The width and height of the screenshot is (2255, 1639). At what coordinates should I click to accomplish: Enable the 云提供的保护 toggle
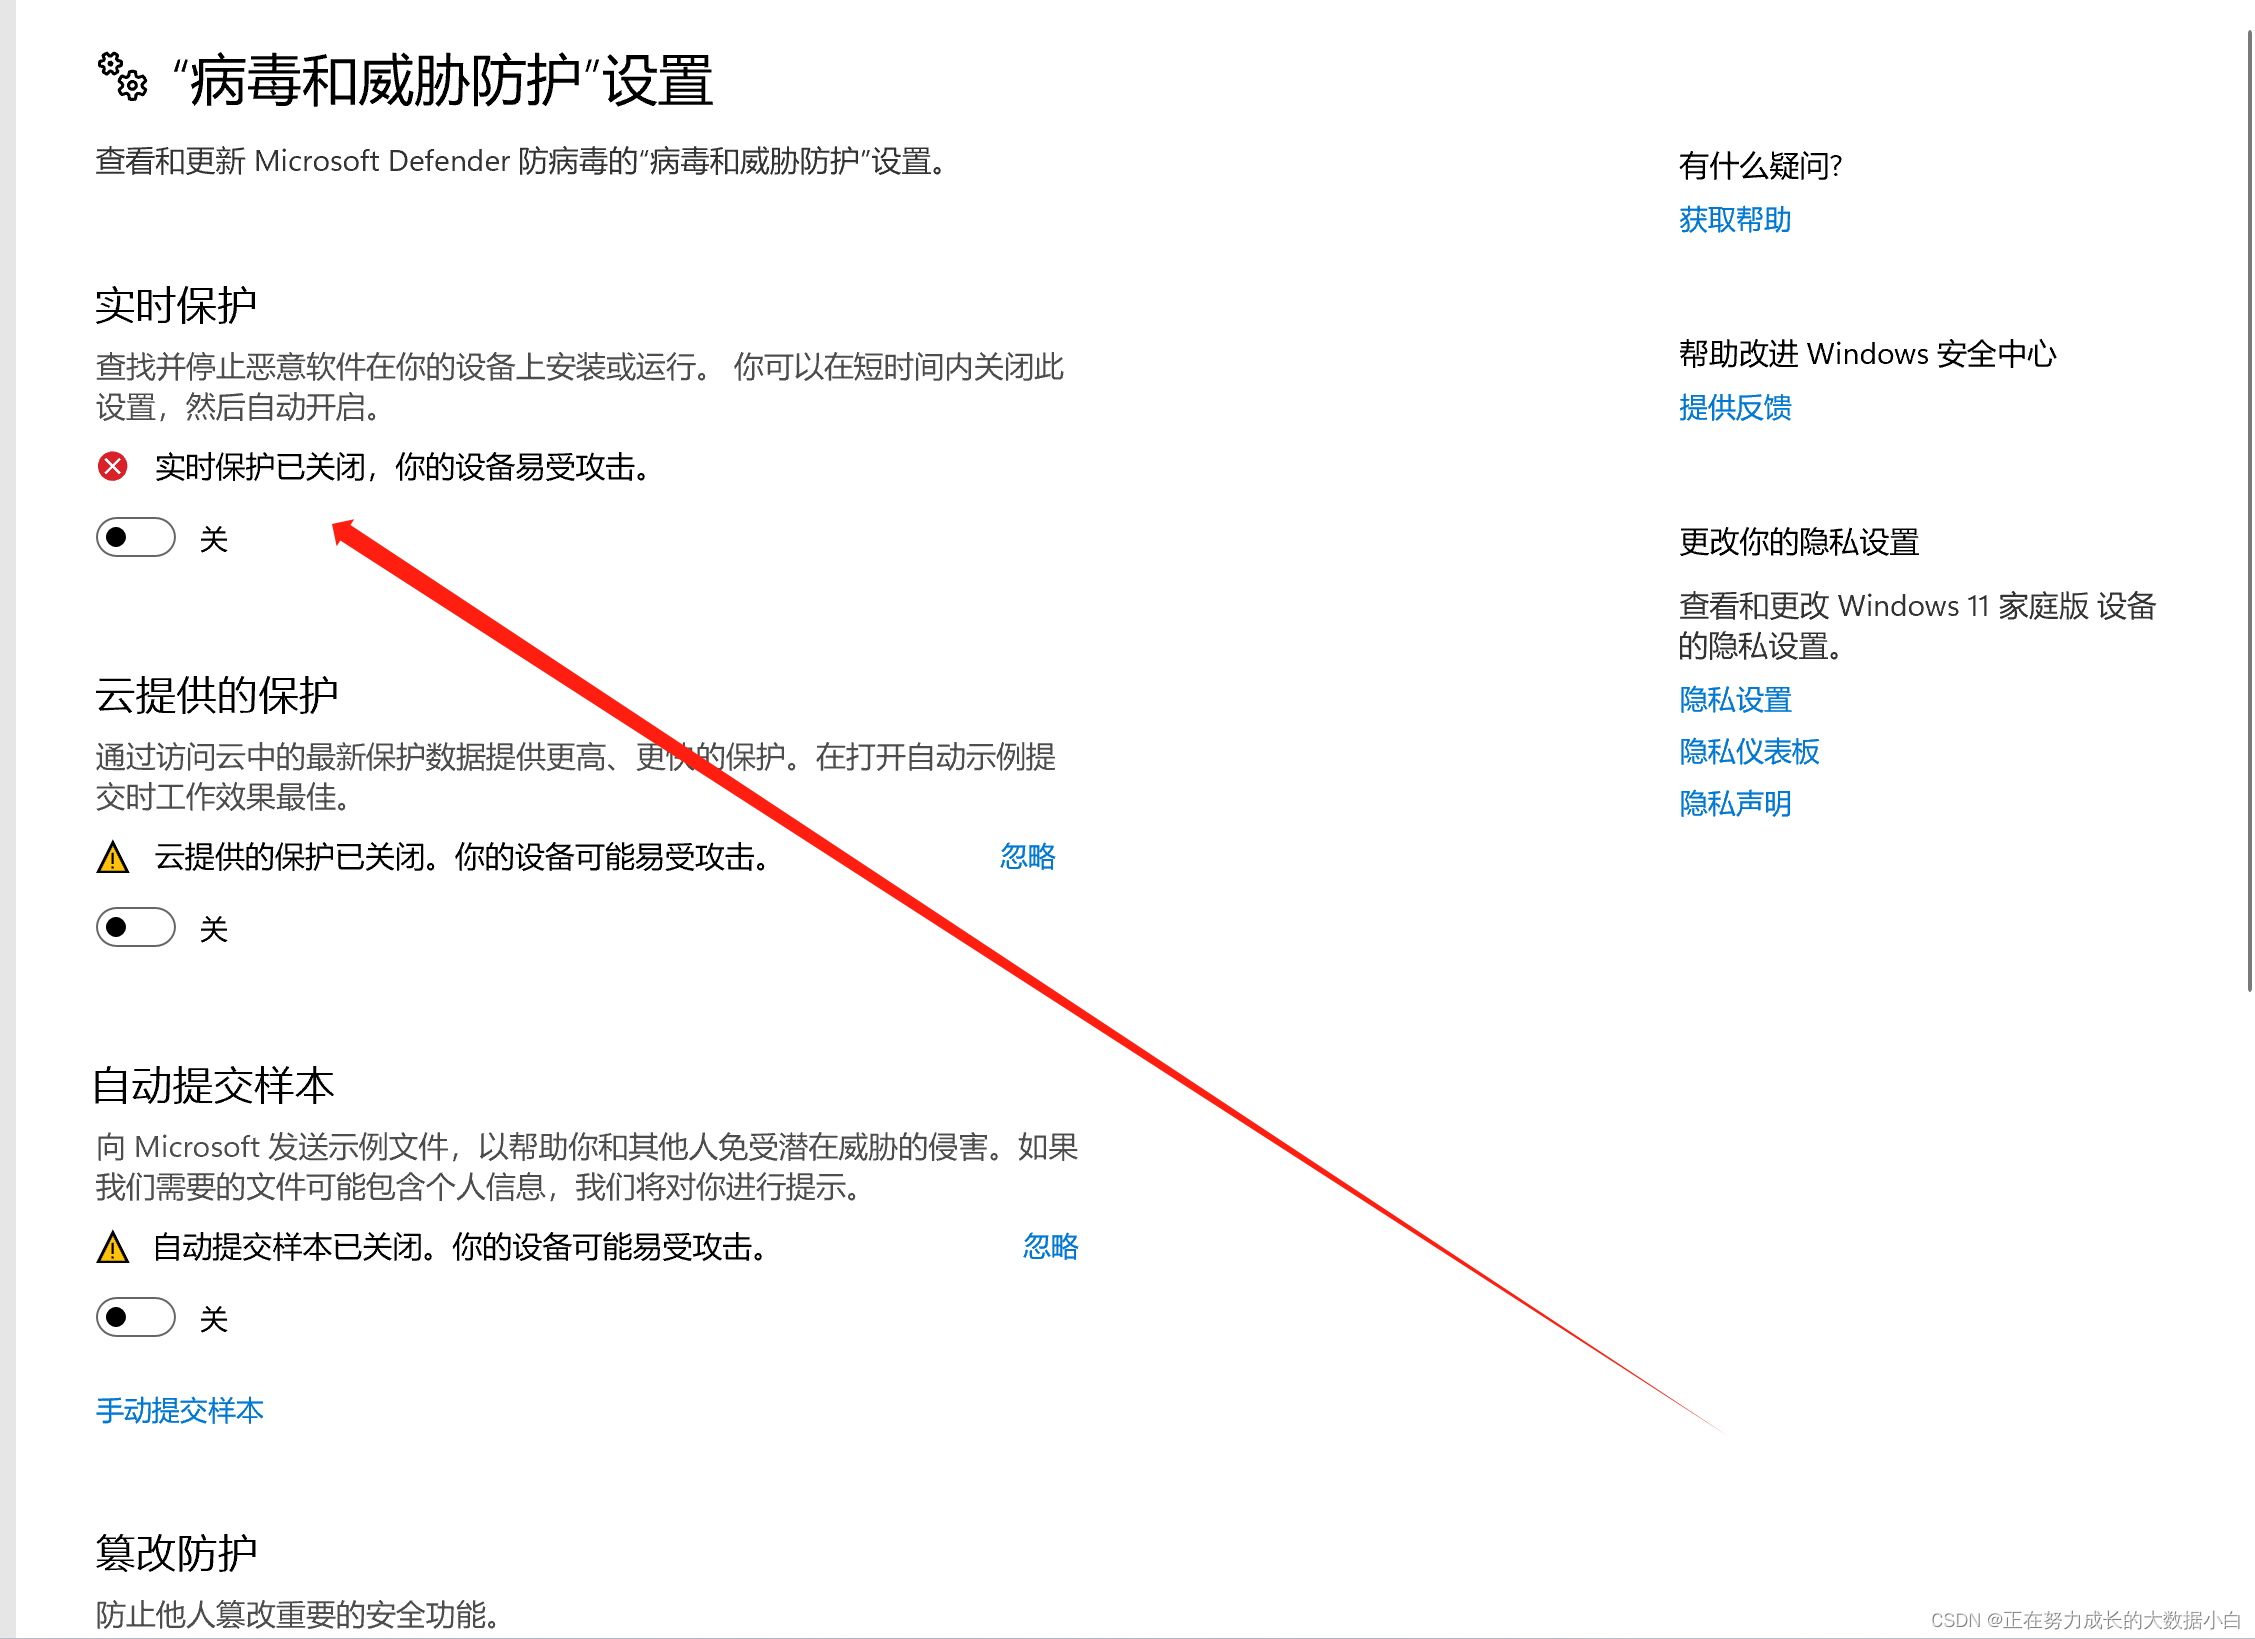(136, 928)
